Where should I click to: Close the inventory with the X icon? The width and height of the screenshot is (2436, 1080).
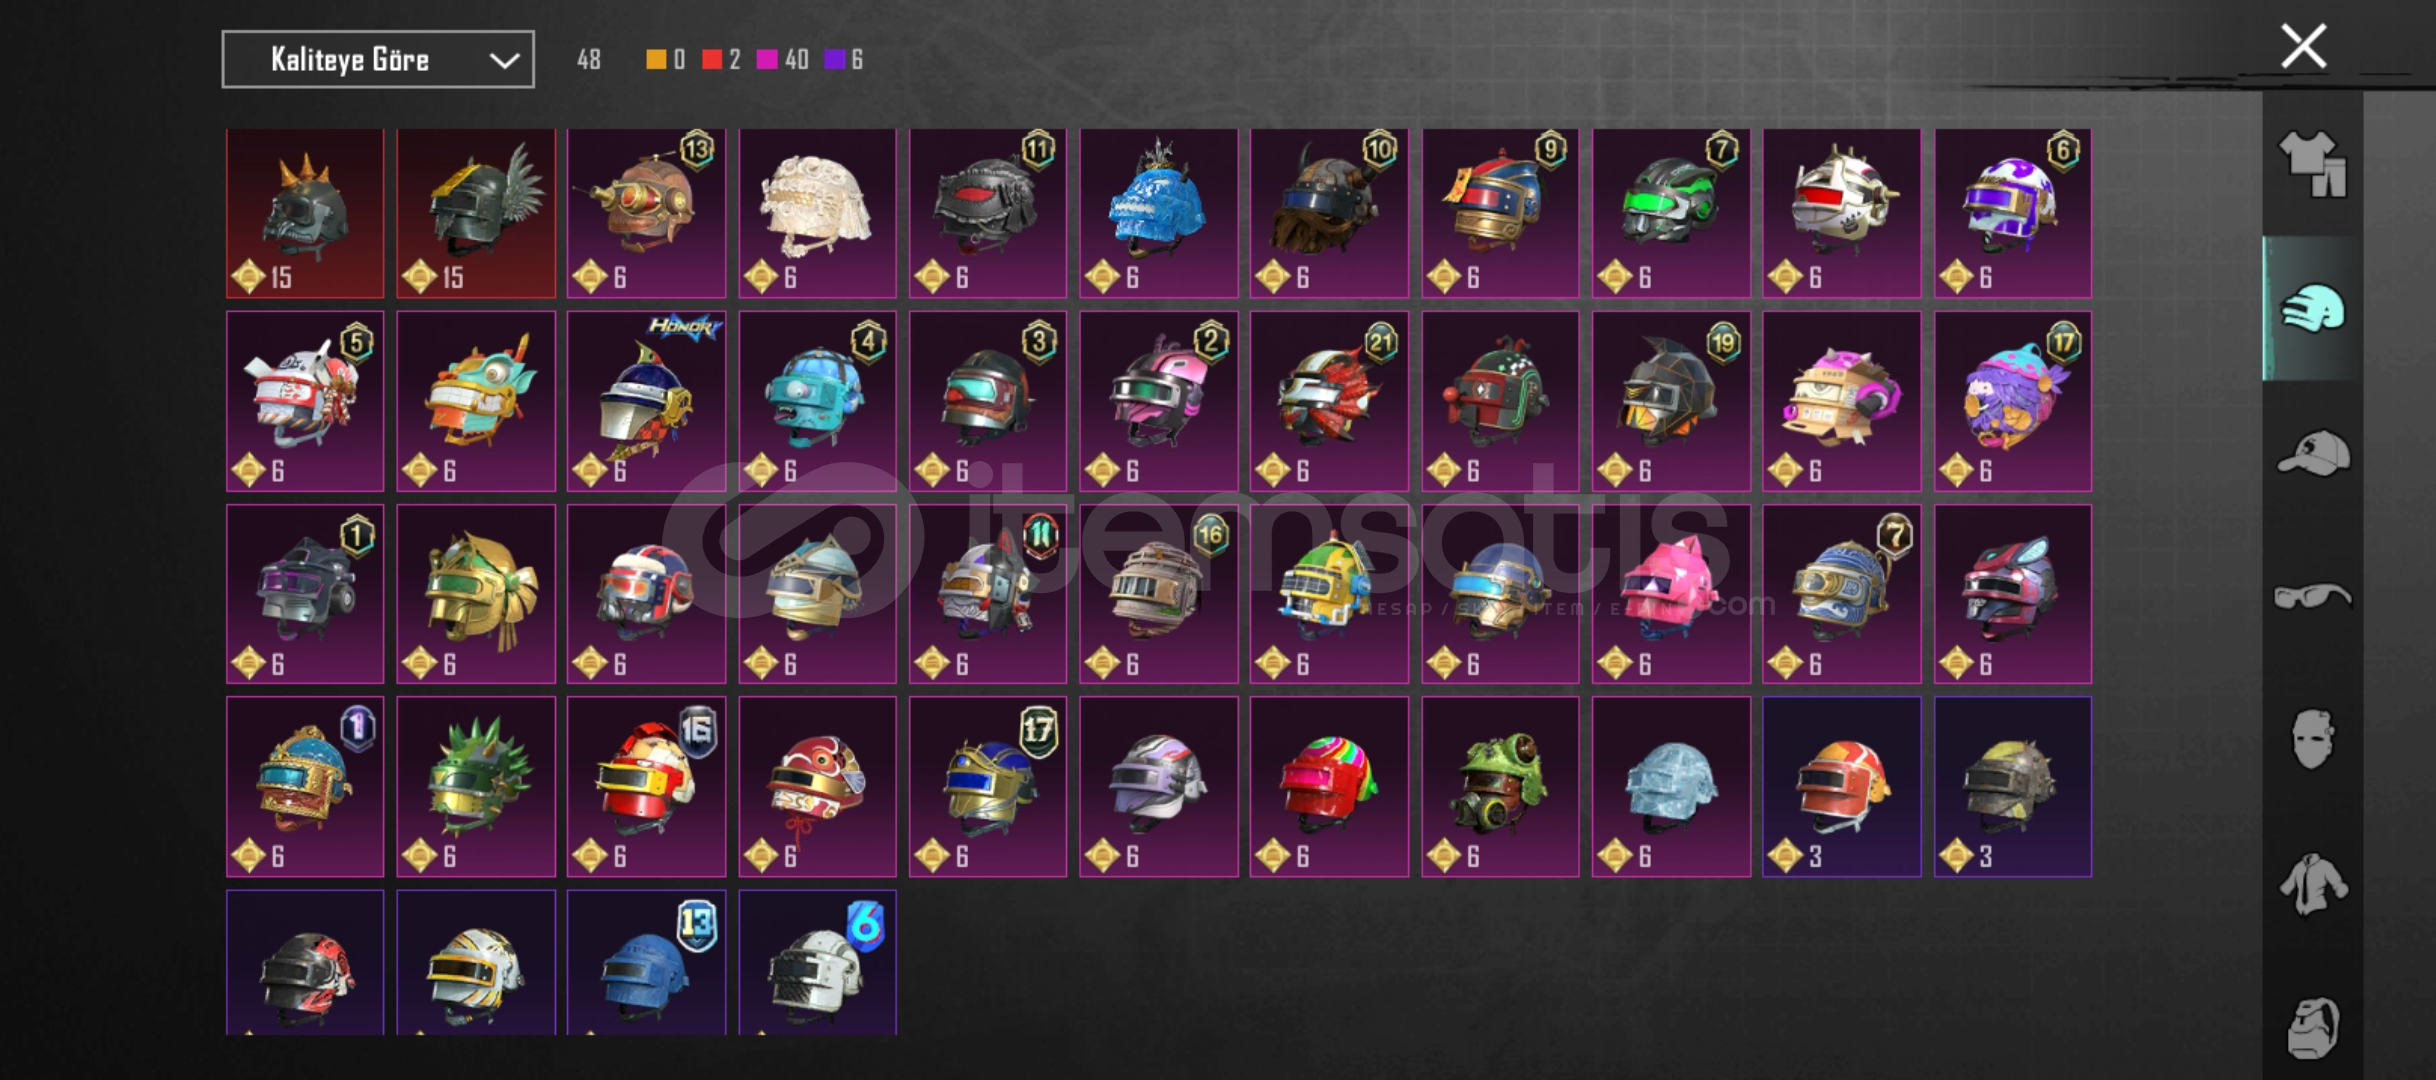pyautogui.click(x=2303, y=46)
